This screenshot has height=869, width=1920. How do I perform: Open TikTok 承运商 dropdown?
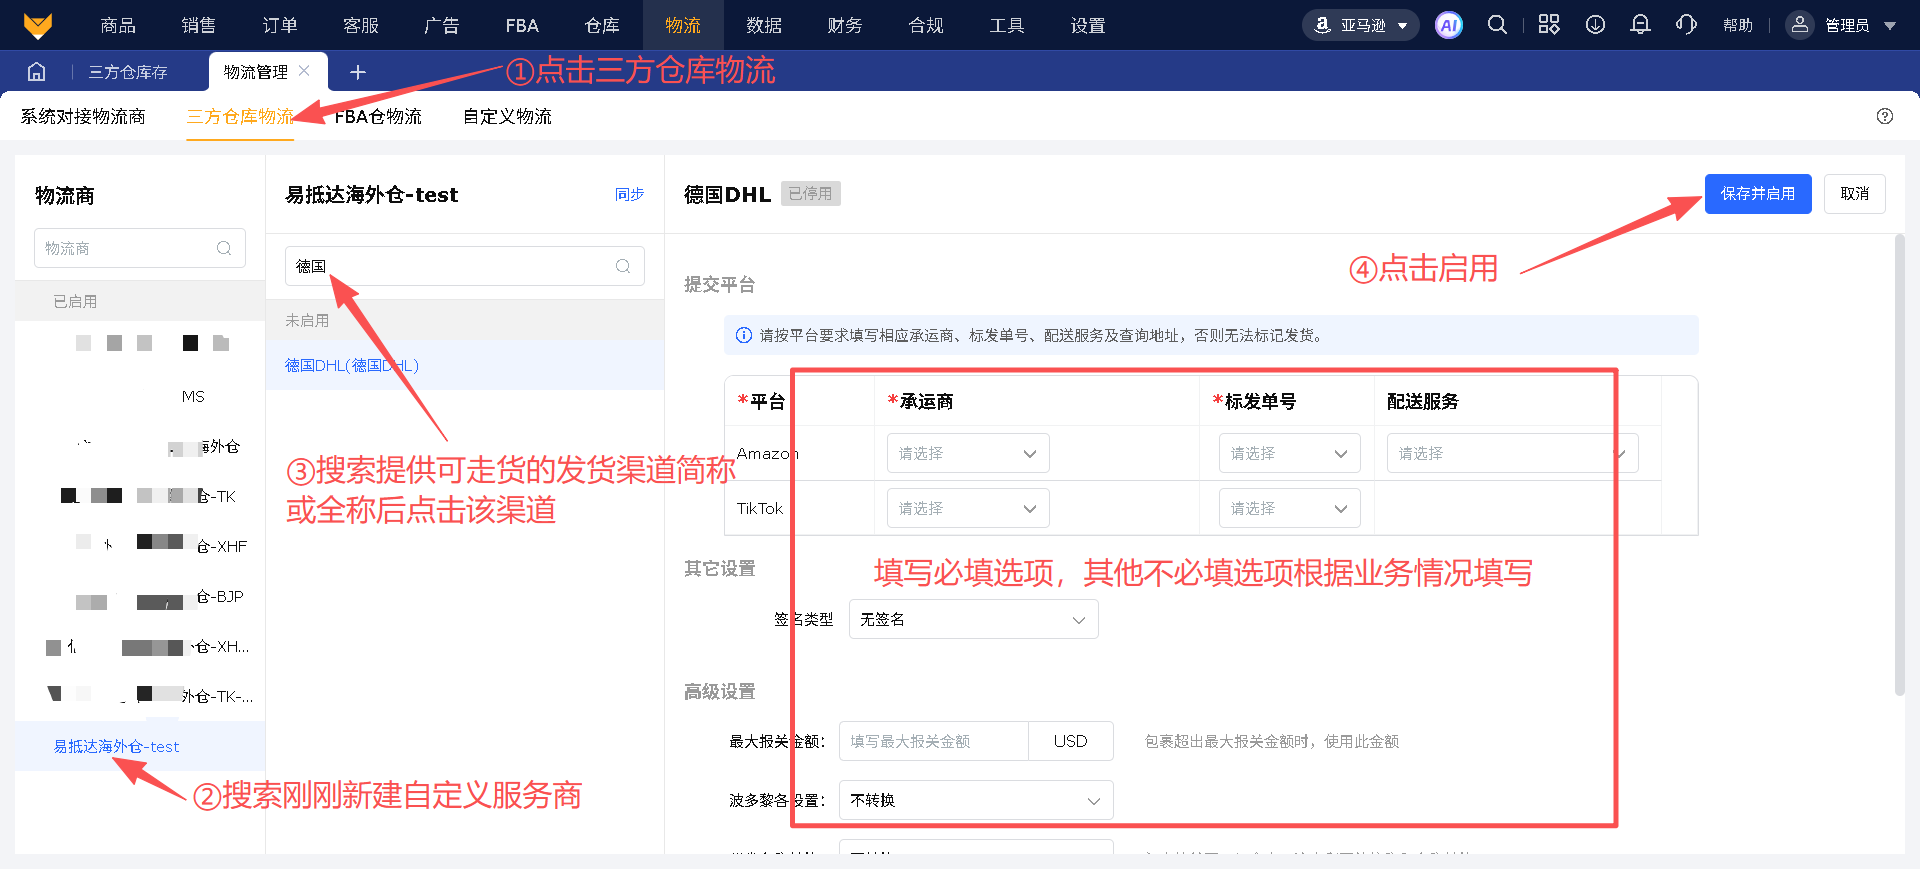(968, 508)
